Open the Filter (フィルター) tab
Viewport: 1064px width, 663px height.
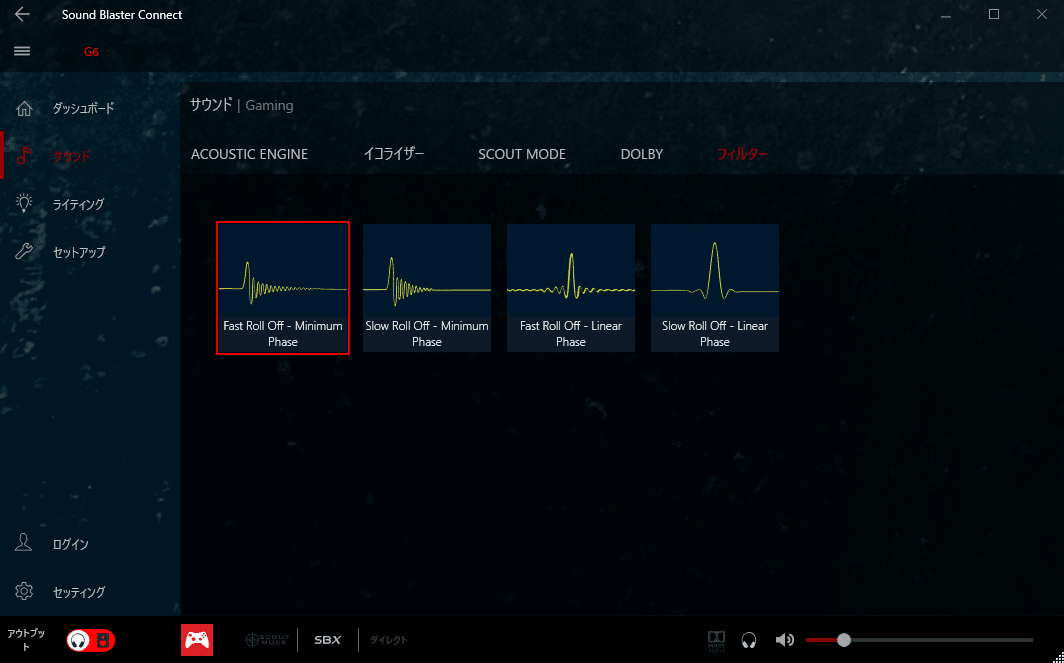click(x=742, y=154)
